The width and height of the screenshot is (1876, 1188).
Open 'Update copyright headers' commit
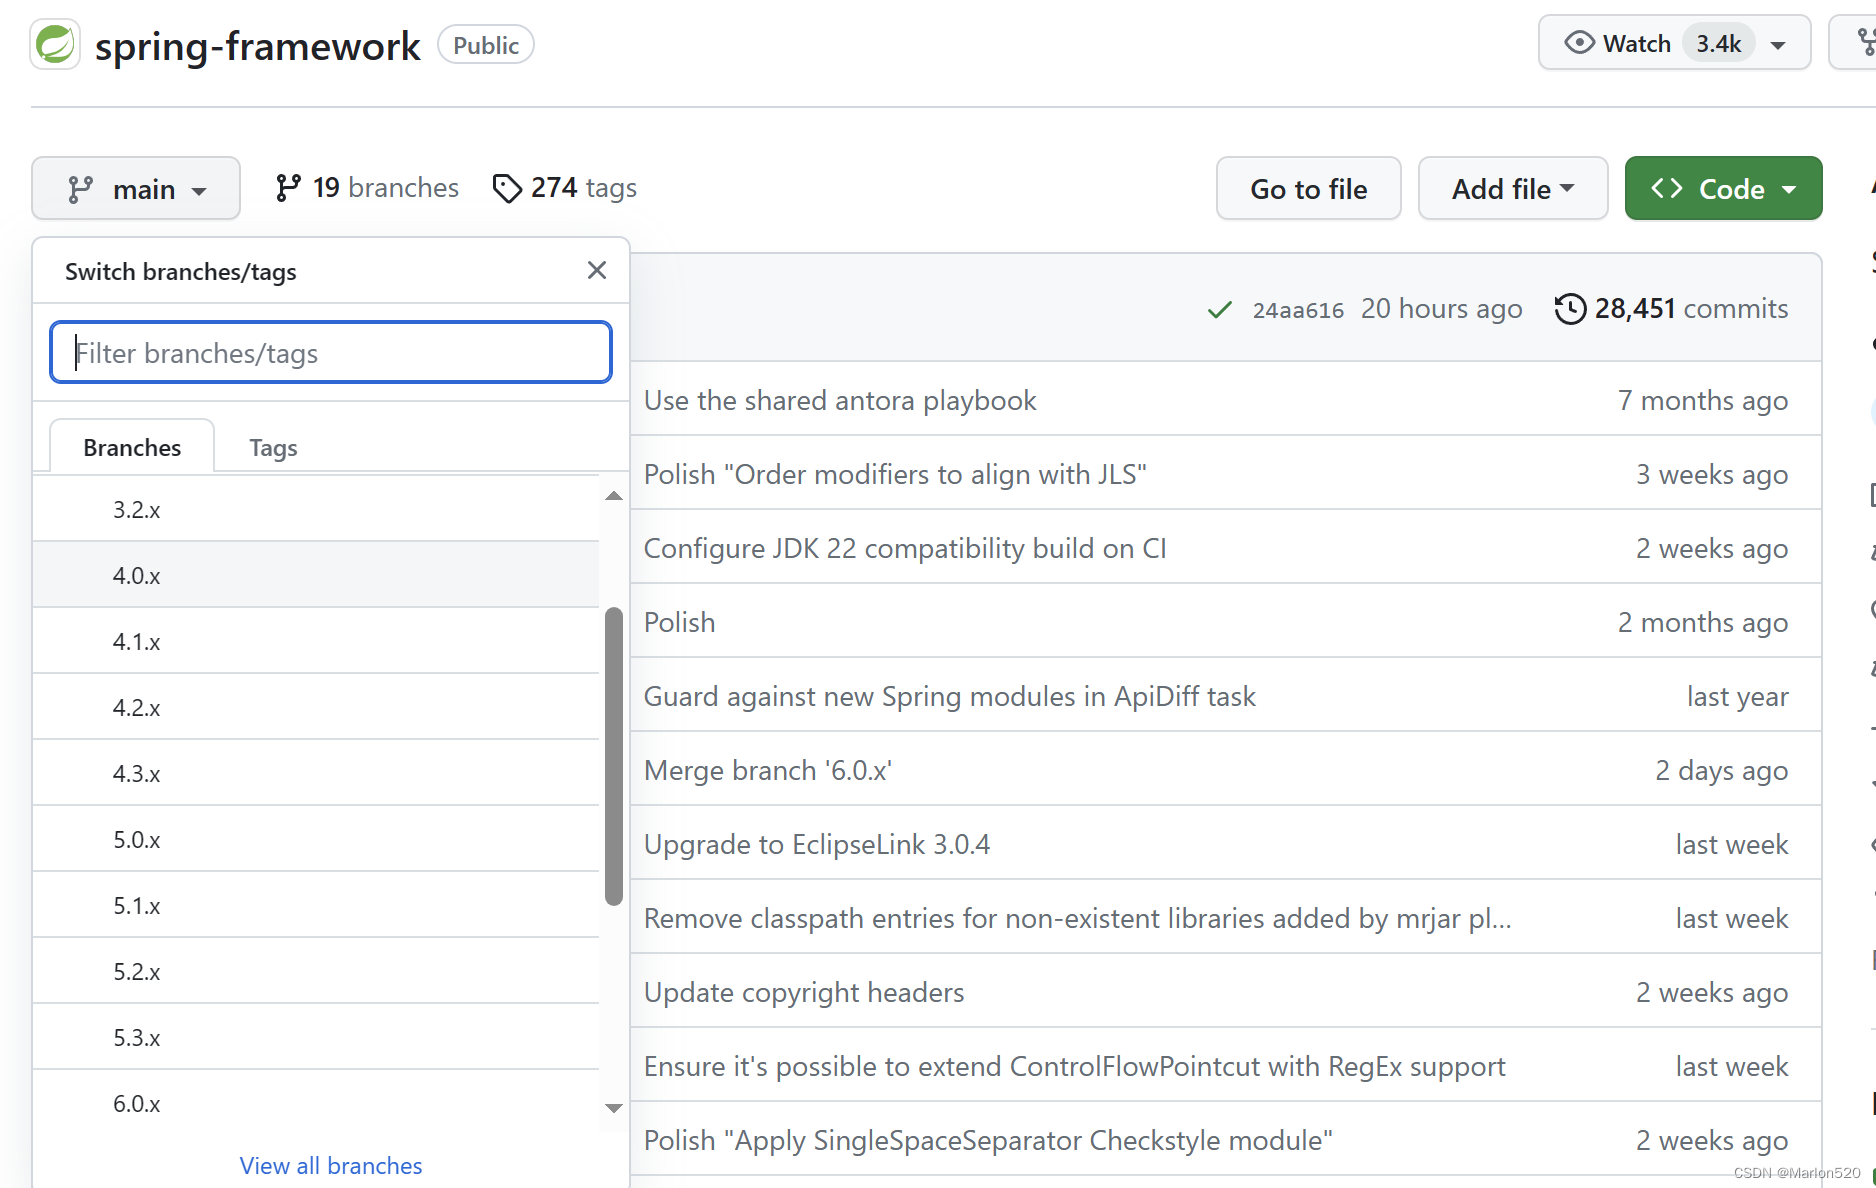[804, 992]
